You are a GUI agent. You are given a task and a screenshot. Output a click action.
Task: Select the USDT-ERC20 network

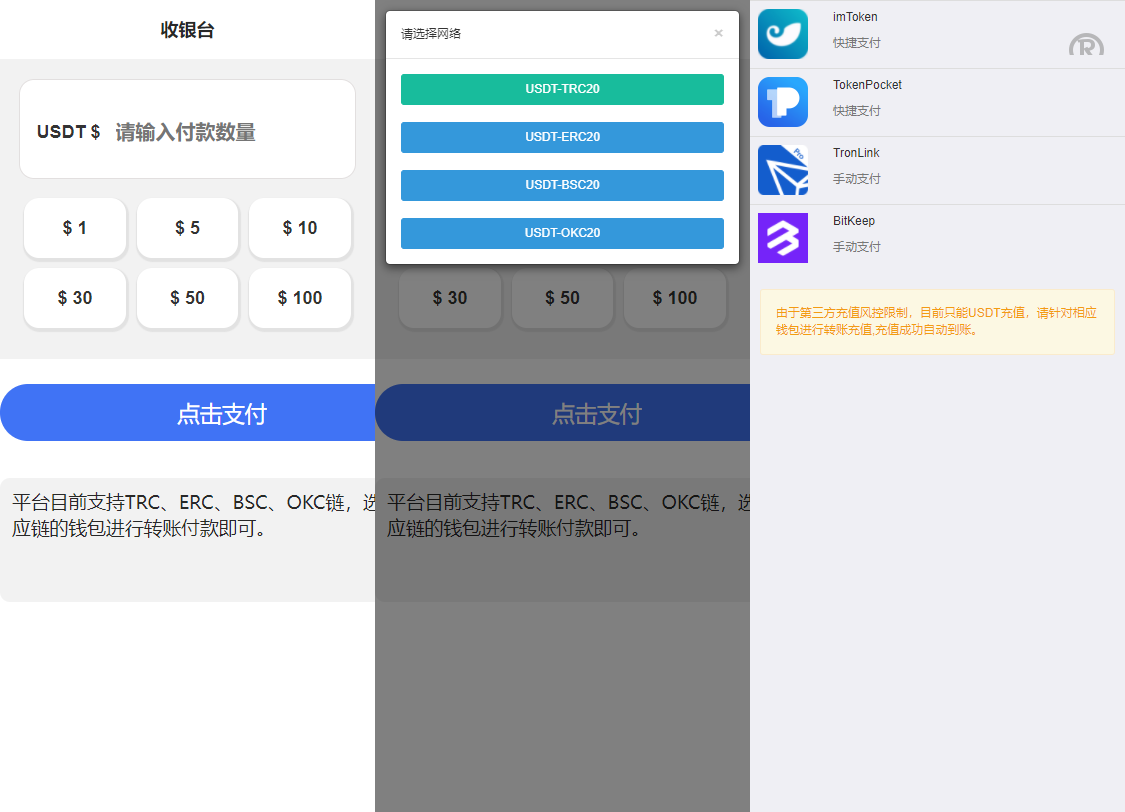point(562,137)
